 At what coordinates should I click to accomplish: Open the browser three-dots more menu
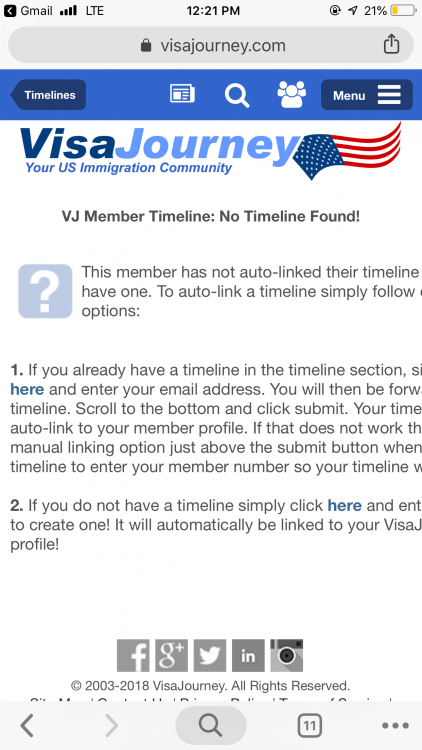395,726
